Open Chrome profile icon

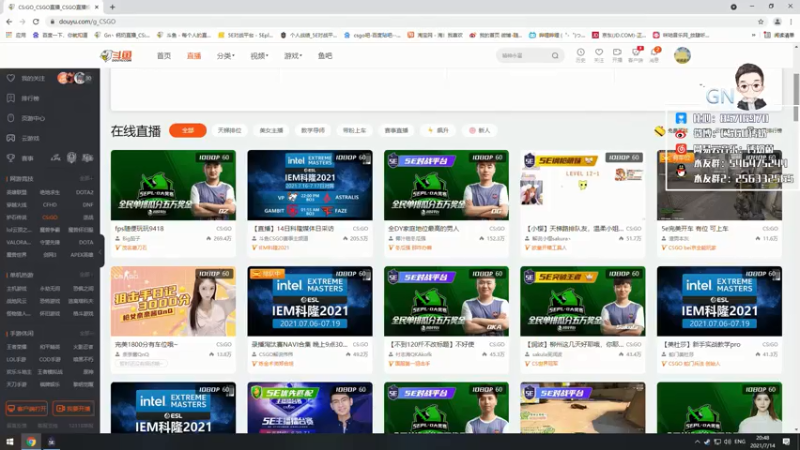click(x=777, y=21)
